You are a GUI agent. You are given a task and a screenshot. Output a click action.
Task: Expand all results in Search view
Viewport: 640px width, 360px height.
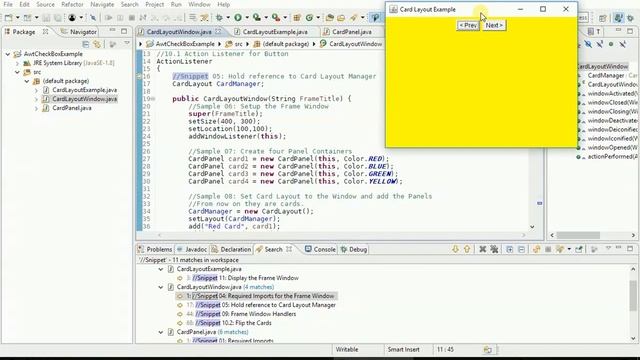coord(510,249)
